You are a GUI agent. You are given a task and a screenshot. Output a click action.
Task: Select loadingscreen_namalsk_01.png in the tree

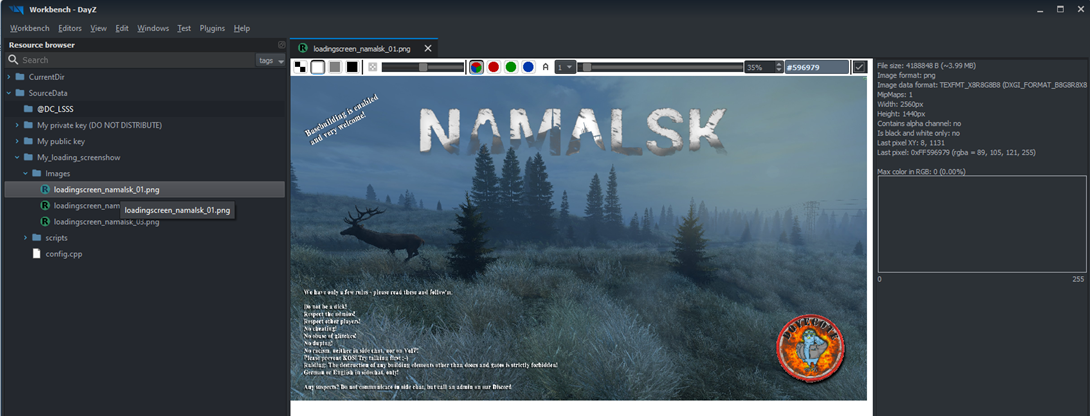[x=145, y=189]
